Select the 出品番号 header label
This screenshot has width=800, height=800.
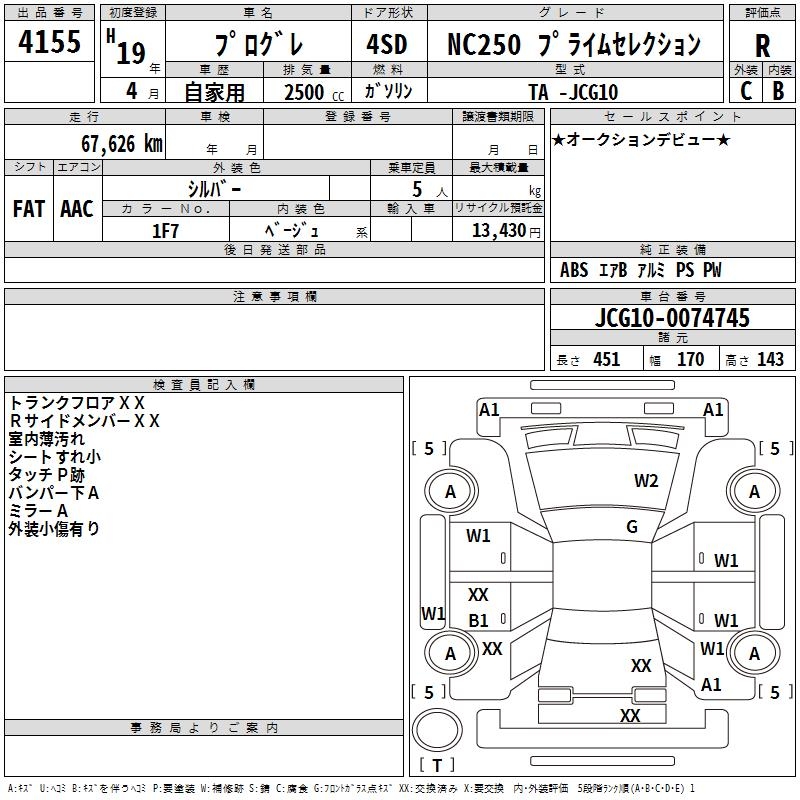click(49, 13)
